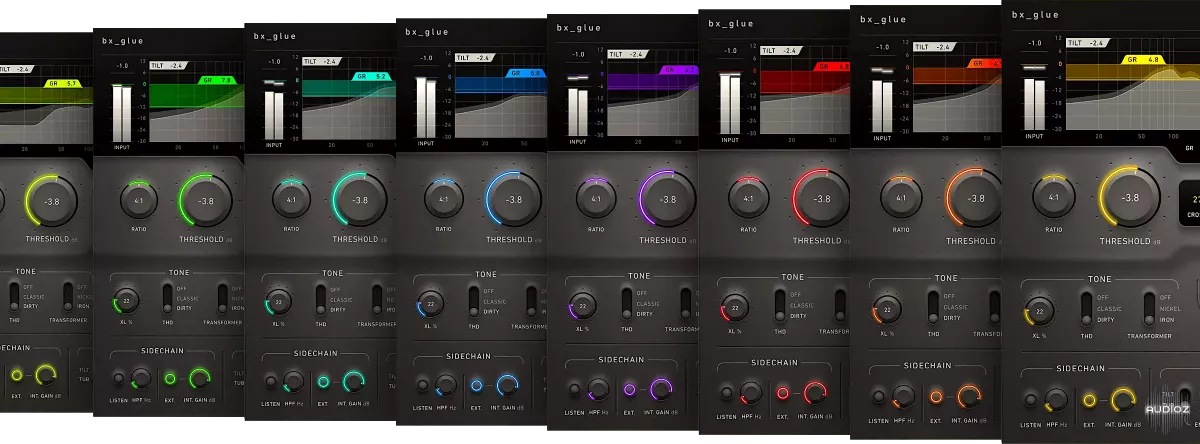The width and height of the screenshot is (1200, 444).
Task: Flip the Transformer switch in blue panel
Action: [530, 301]
